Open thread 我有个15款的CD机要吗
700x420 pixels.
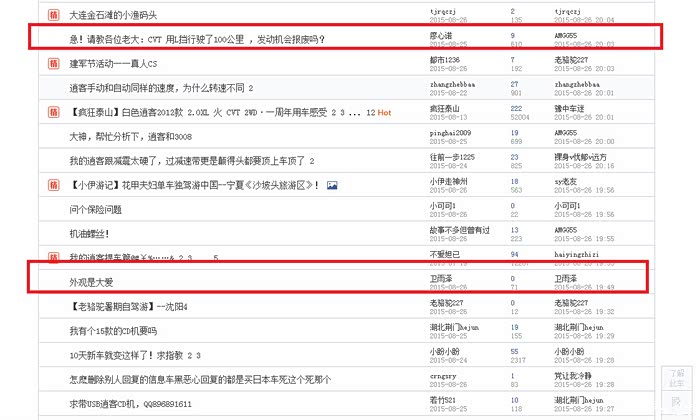(113, 331)
